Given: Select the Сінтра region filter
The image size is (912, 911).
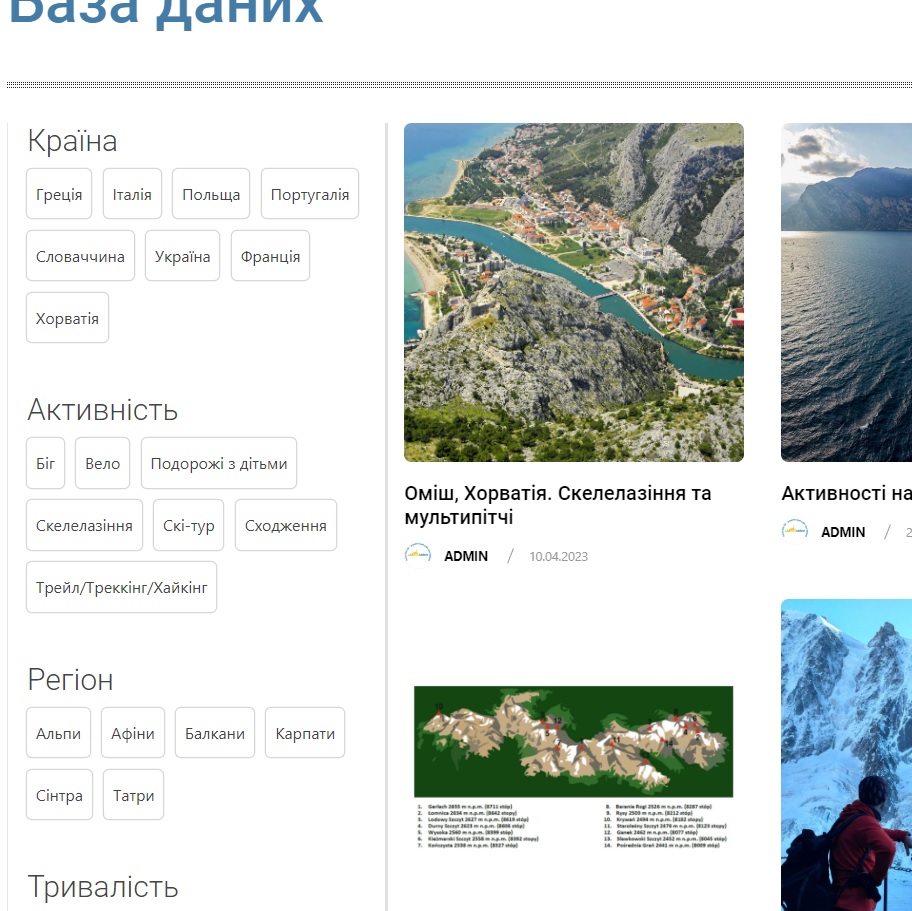Looking at the screenshot, I should point(58,794).
